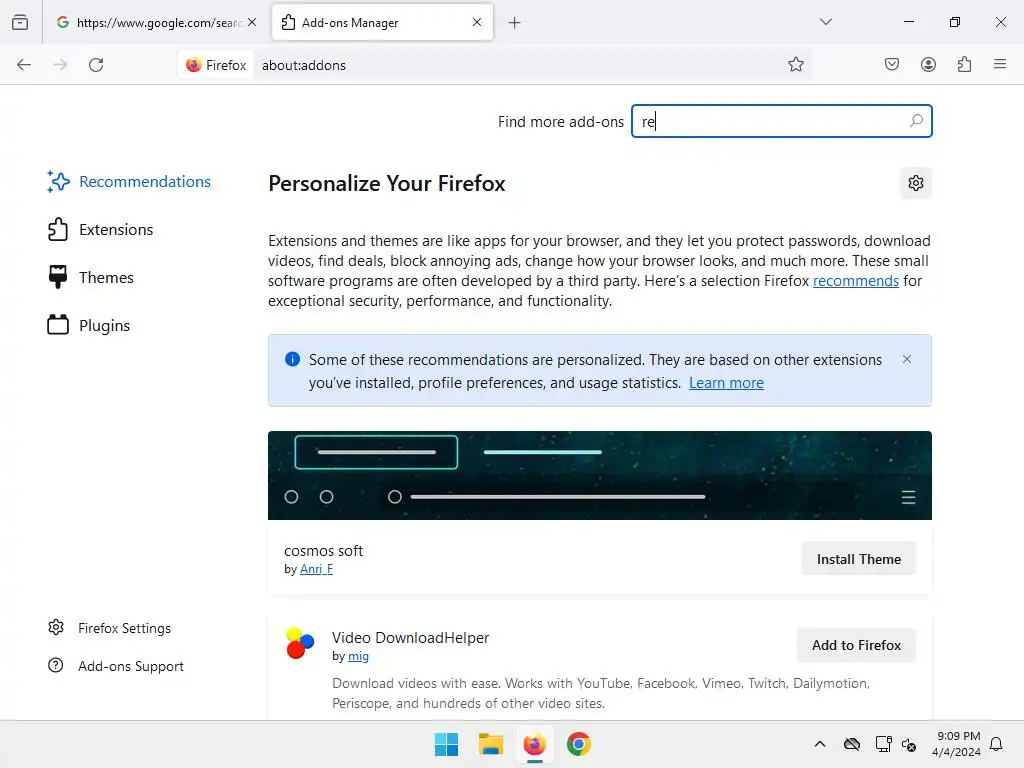The image size is (1024, 768).
Task: Click cloud sync tray icon
Action: [852, 744]
